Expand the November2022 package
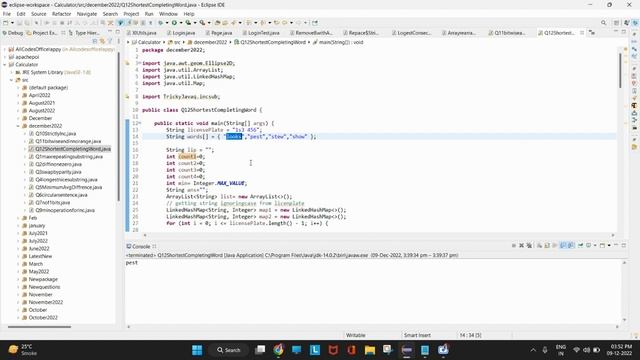The width and height of the screenshot is (640, 360). [x=18, y=302]
